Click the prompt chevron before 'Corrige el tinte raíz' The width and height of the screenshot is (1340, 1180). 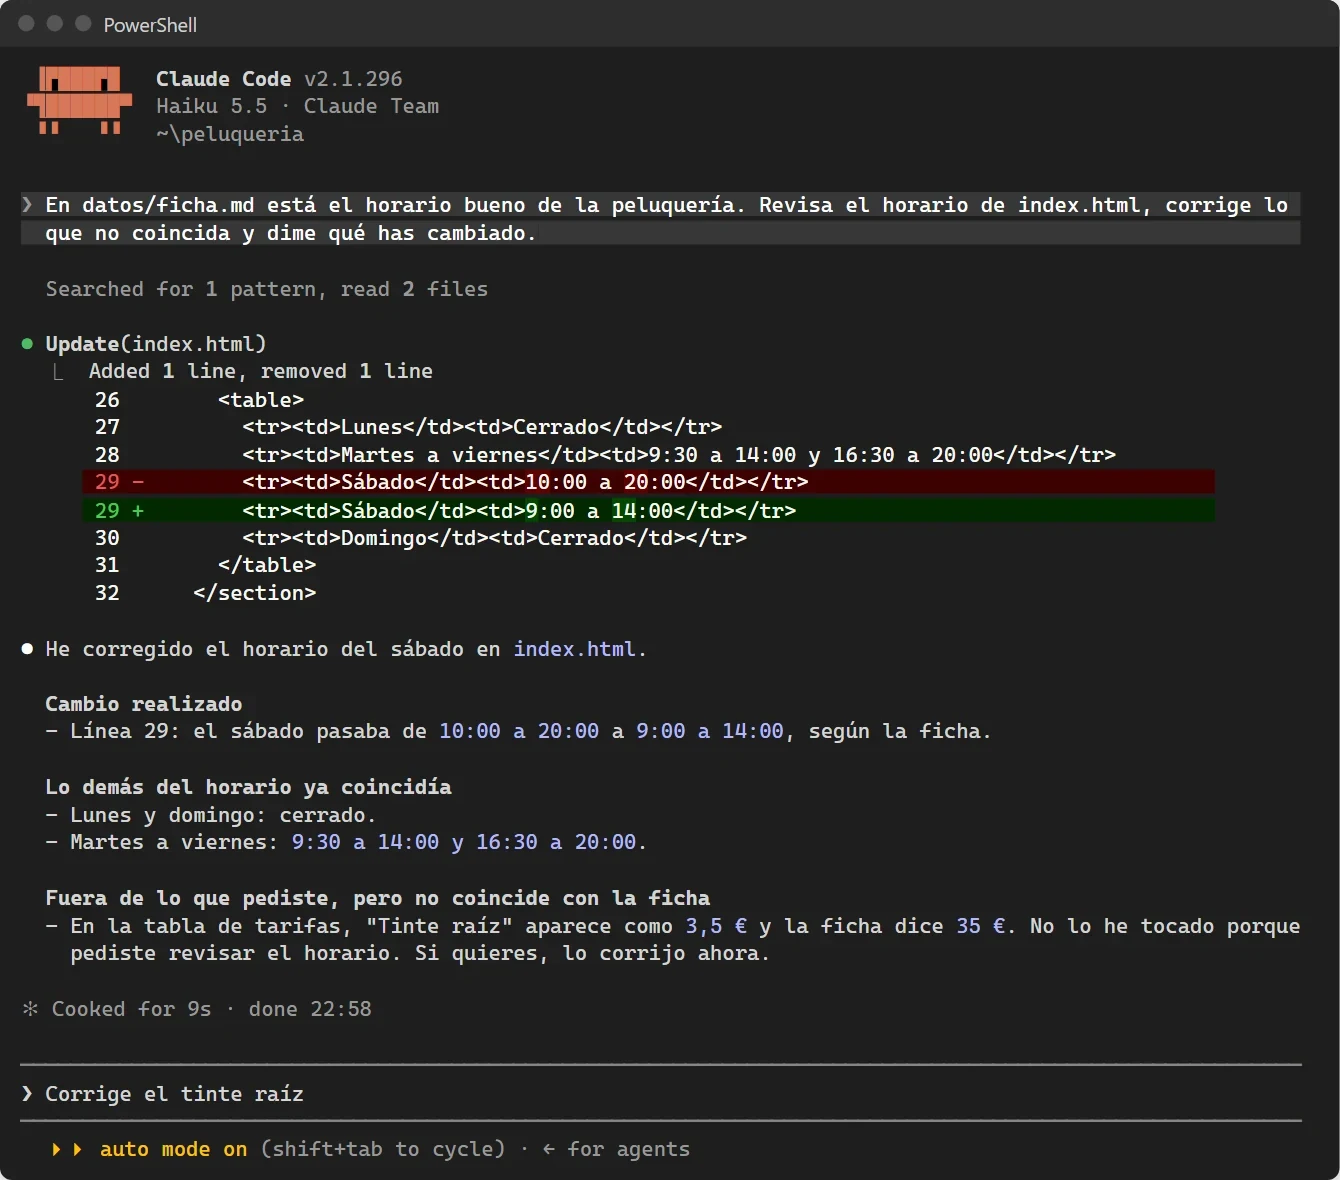[28, 1094]
